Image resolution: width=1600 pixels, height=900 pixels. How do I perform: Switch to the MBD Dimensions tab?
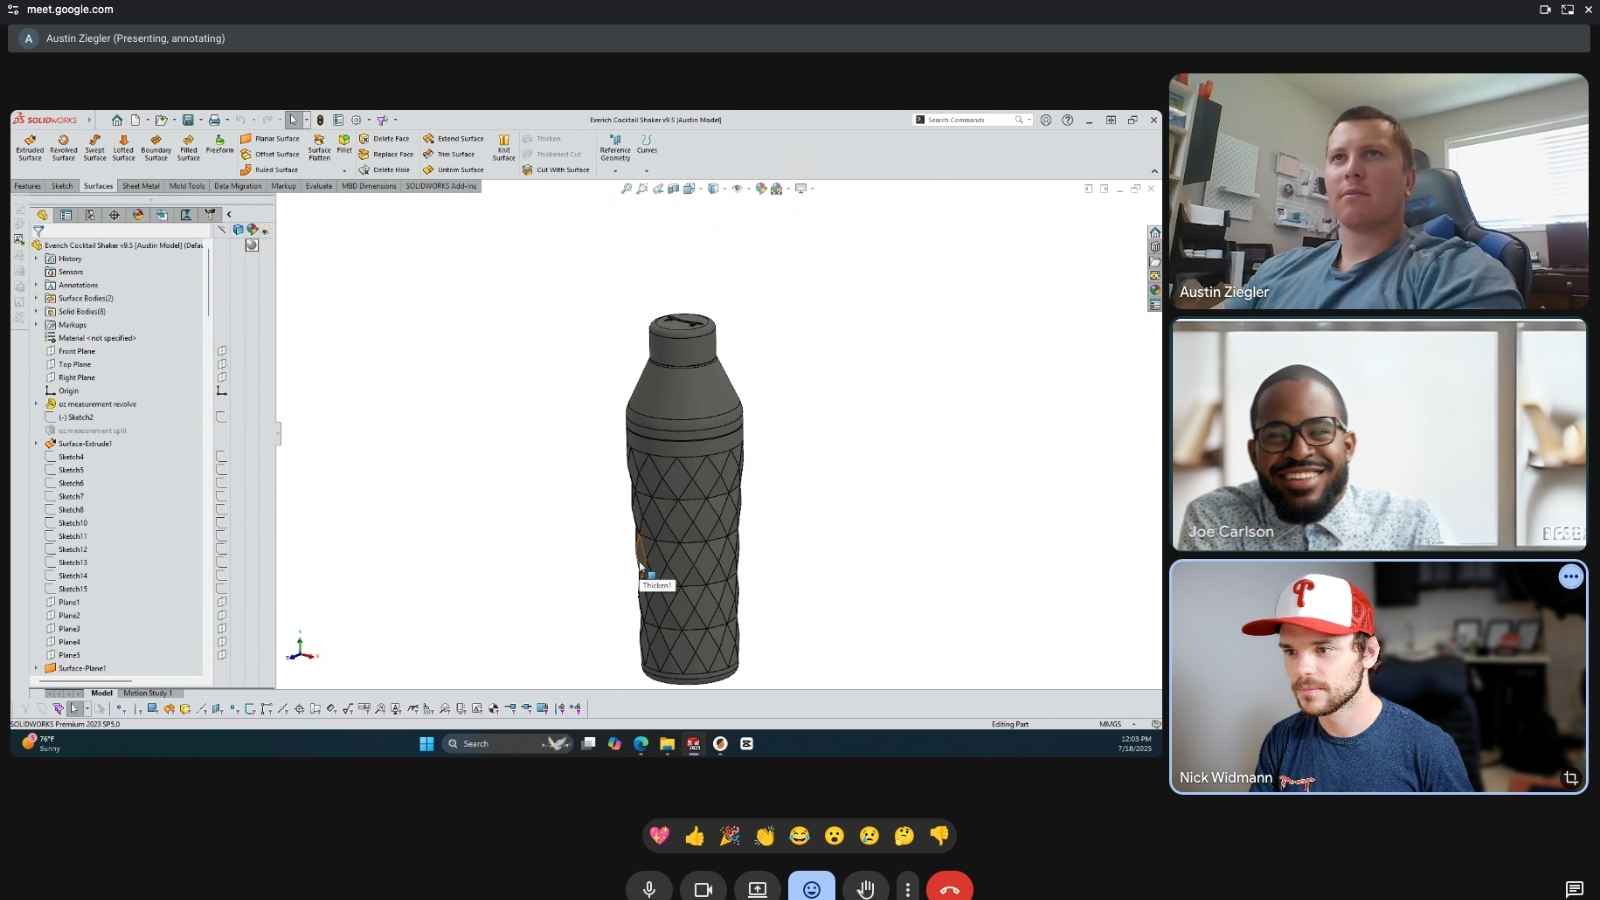point(369,186)
